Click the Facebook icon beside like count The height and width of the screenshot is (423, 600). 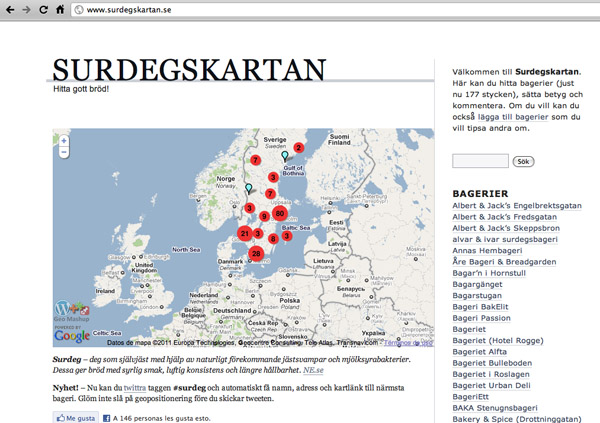[x=106, y=418]
